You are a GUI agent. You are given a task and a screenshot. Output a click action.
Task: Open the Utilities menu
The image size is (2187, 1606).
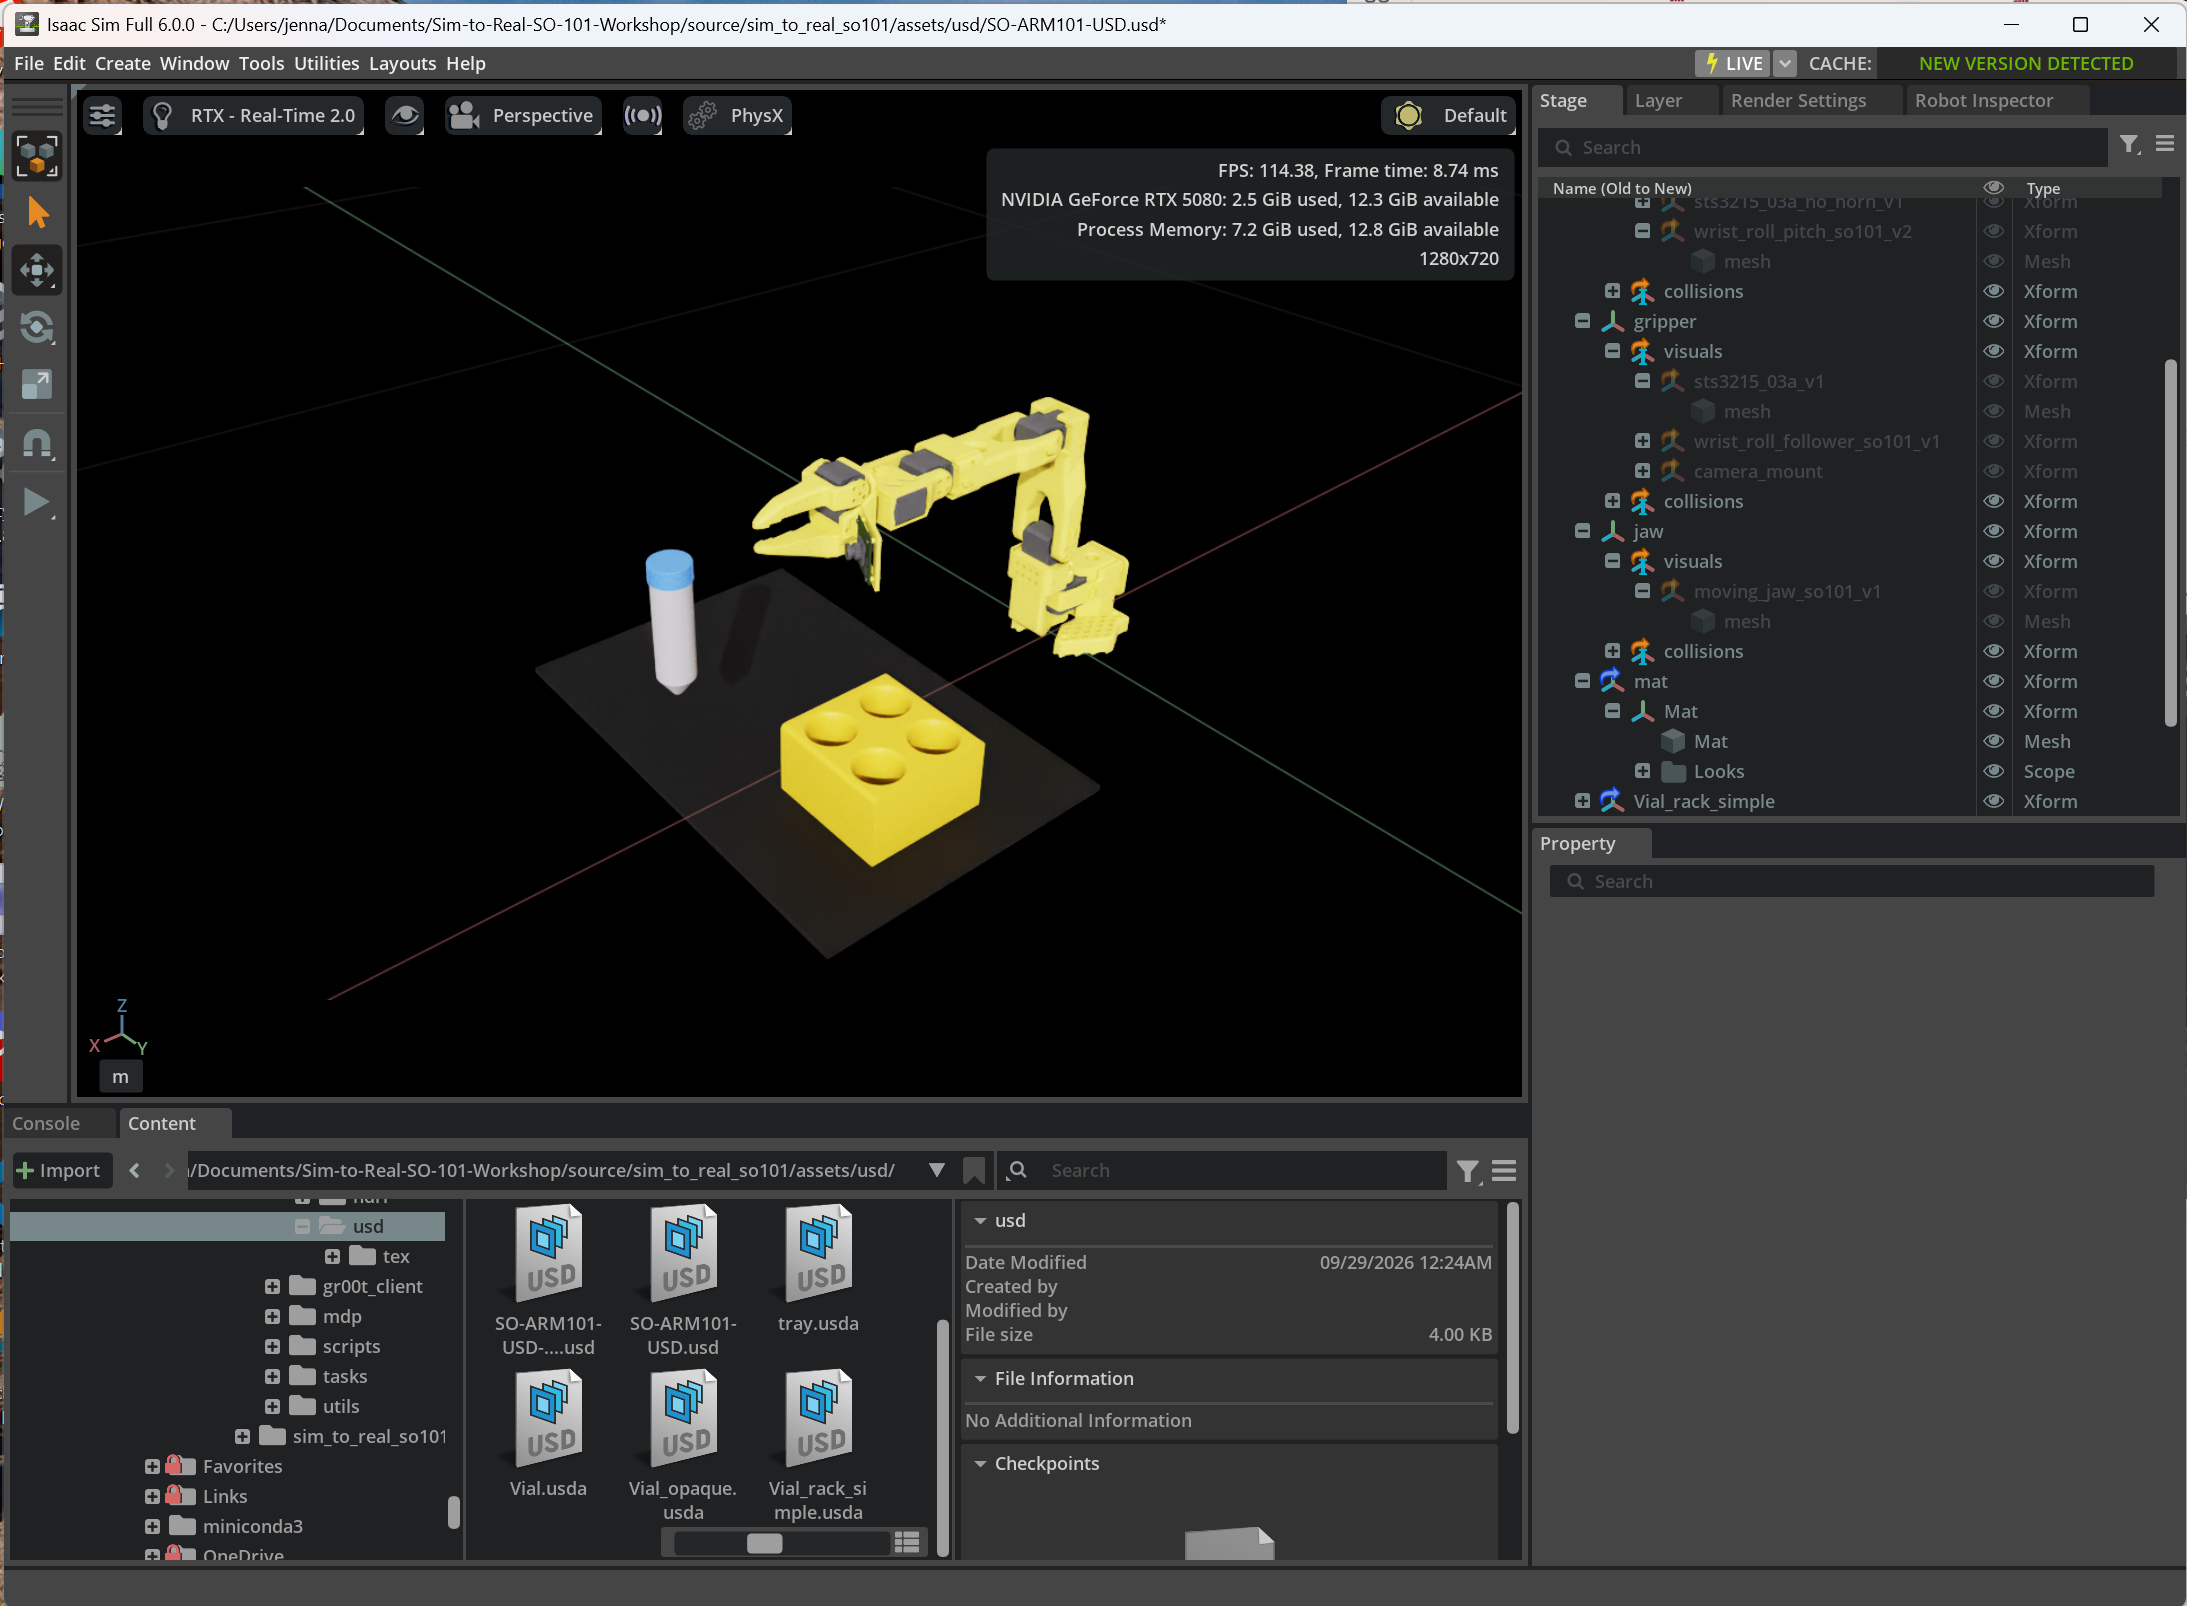point(326,63)
